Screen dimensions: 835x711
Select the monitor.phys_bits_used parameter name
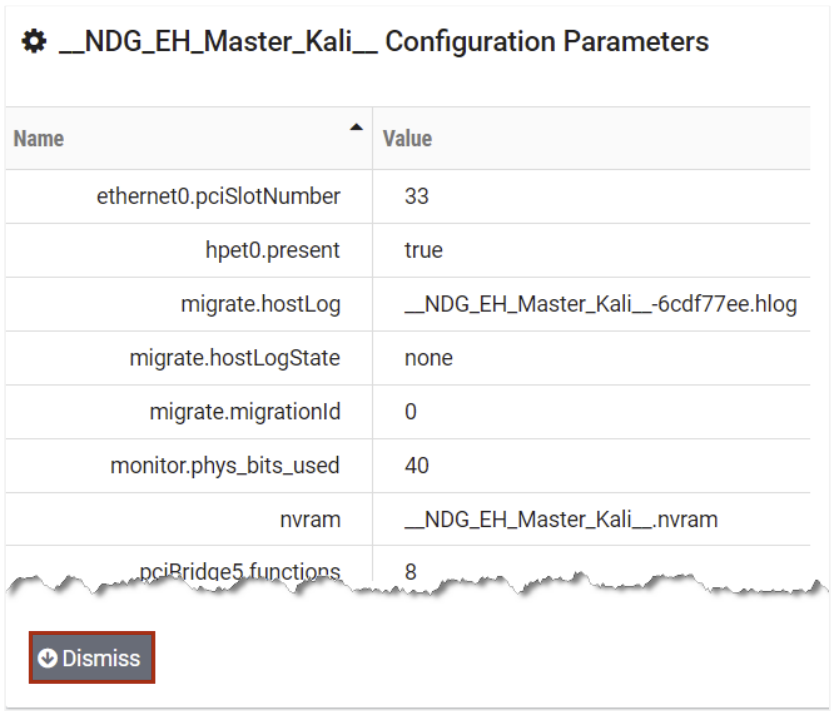(x=225, y=466)
